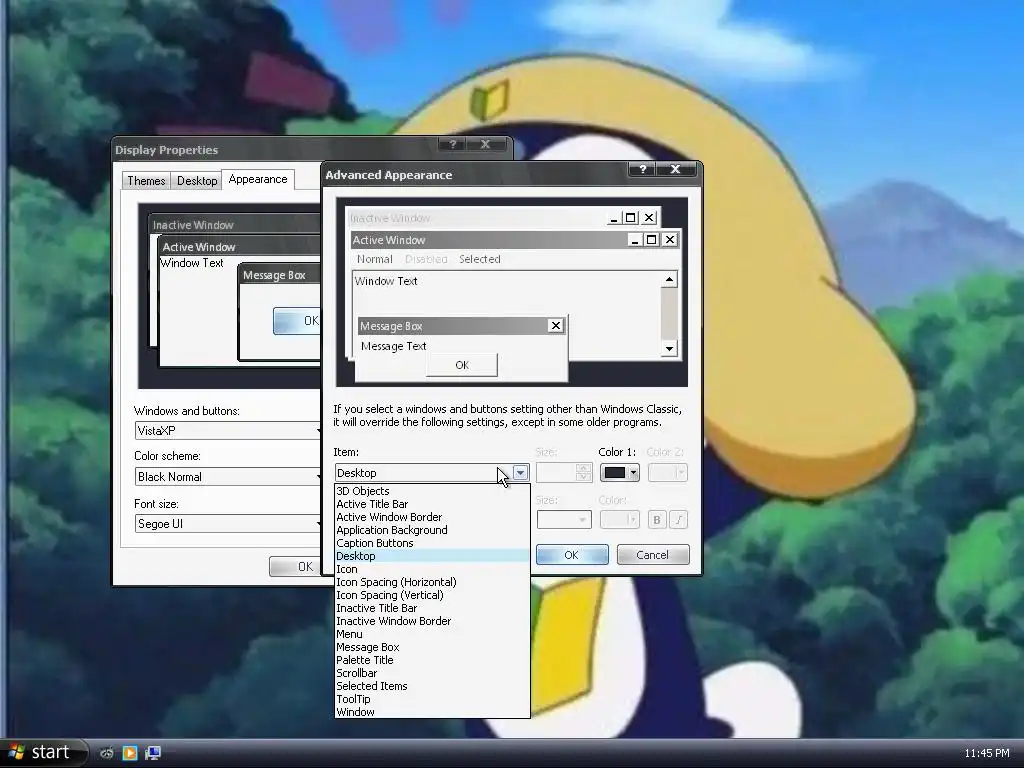The image size is (1024, 768).
Task: Close the Display Properties window
Action: point(486,144)
